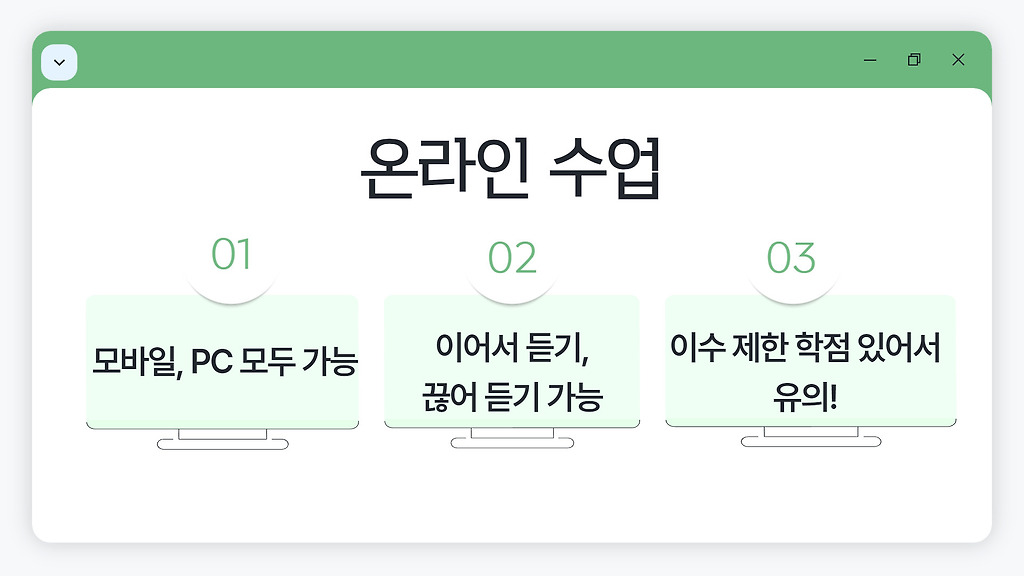The image size is (1024, 576).
Task: Select the 02 number badge
Action: [512, 257]
